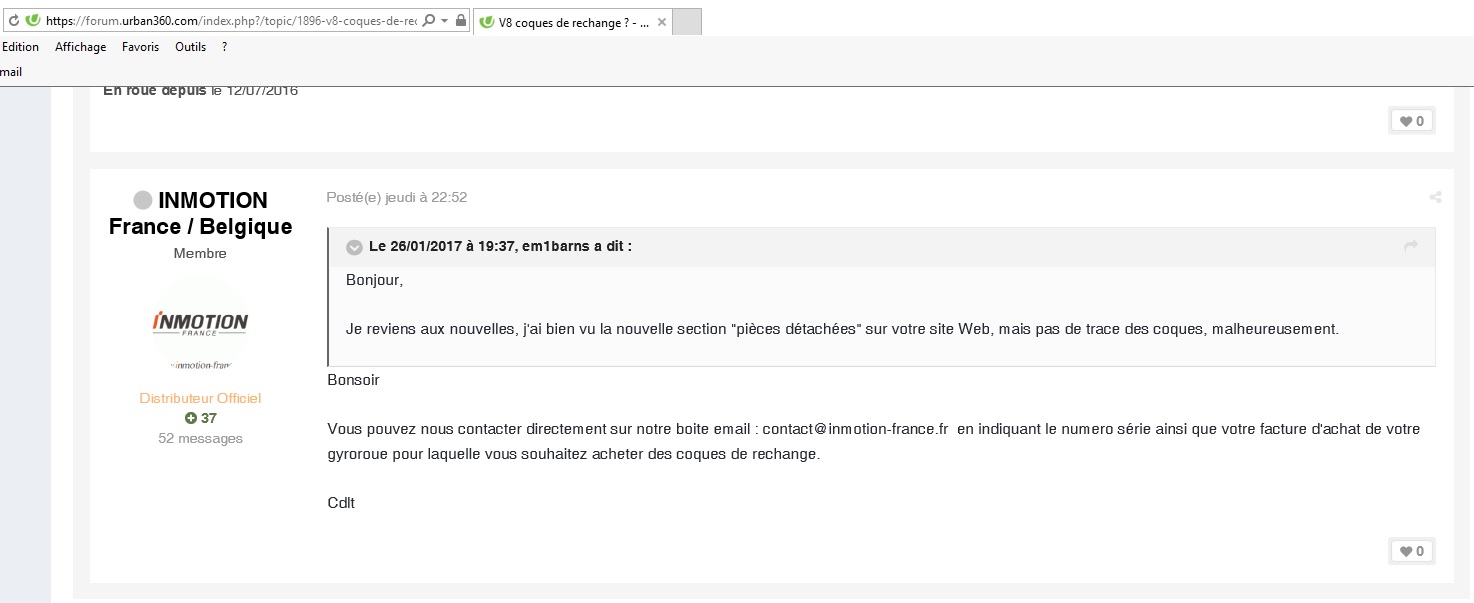Click the 'En roue depuis le 12/07/2016' text
This screenshot has width=1474, height=603.
[x=200, y=91]
